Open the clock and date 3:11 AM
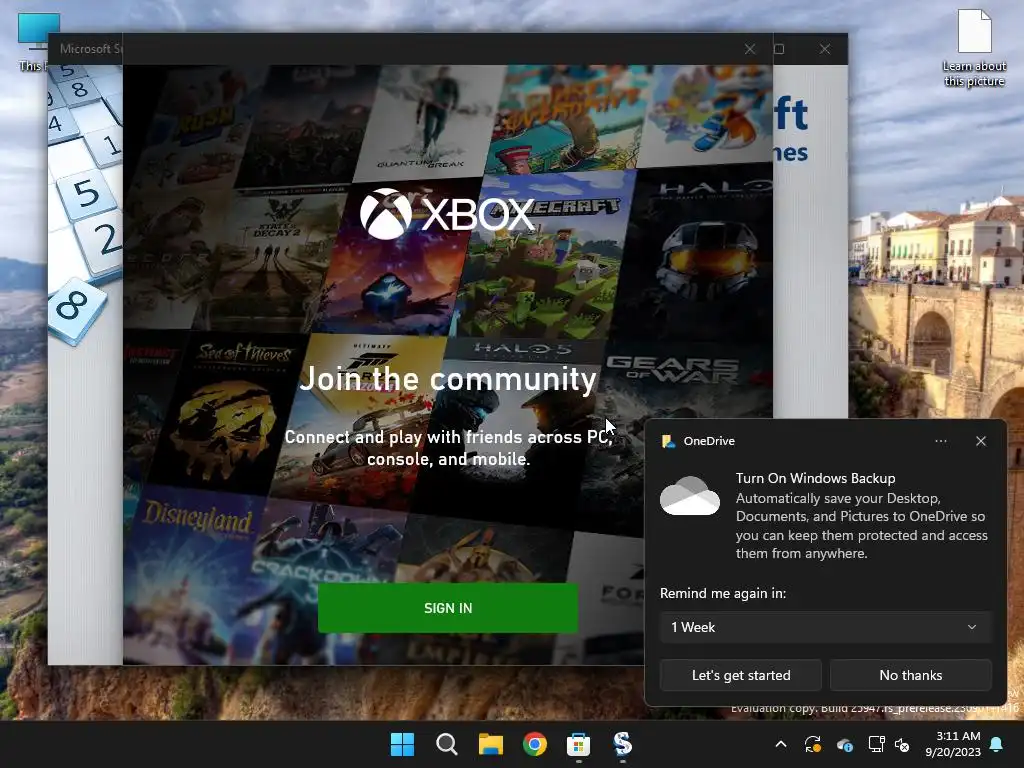Image resolution: width=1024 pixels, height=768 pixels. pyautogui.click(x=952, y=744)
